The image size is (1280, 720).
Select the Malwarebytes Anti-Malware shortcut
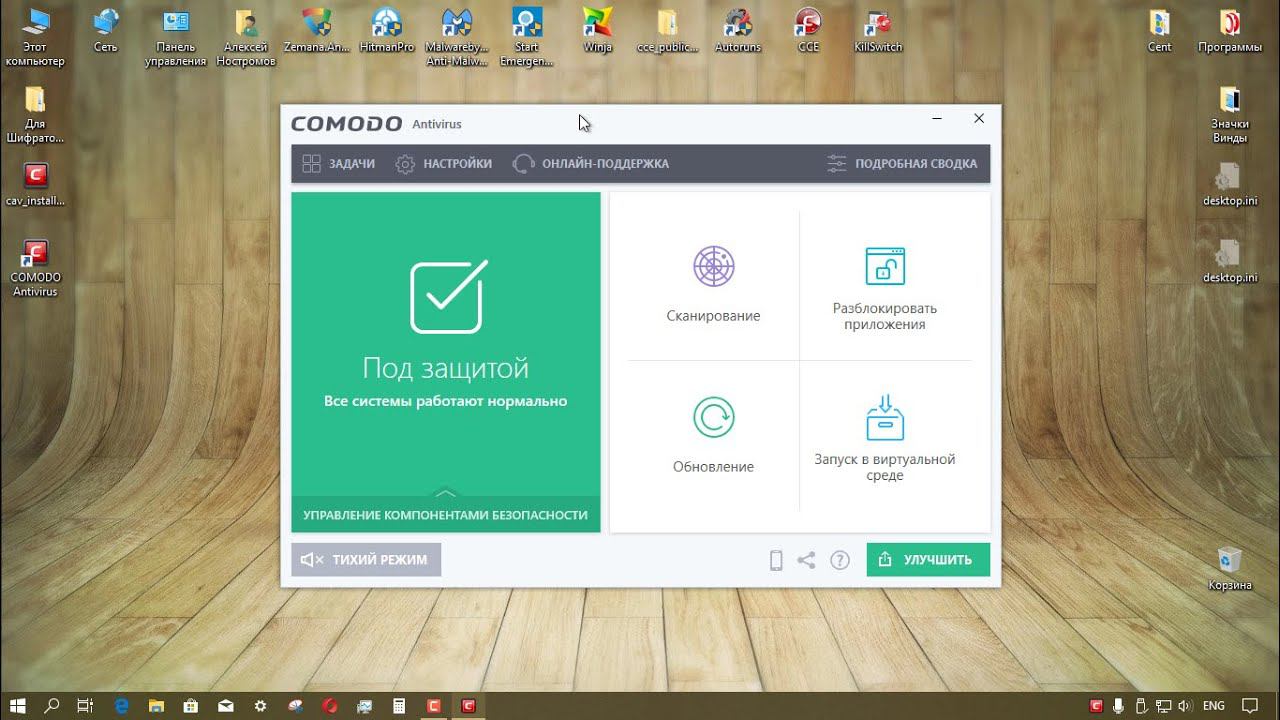tap(456, 37)
